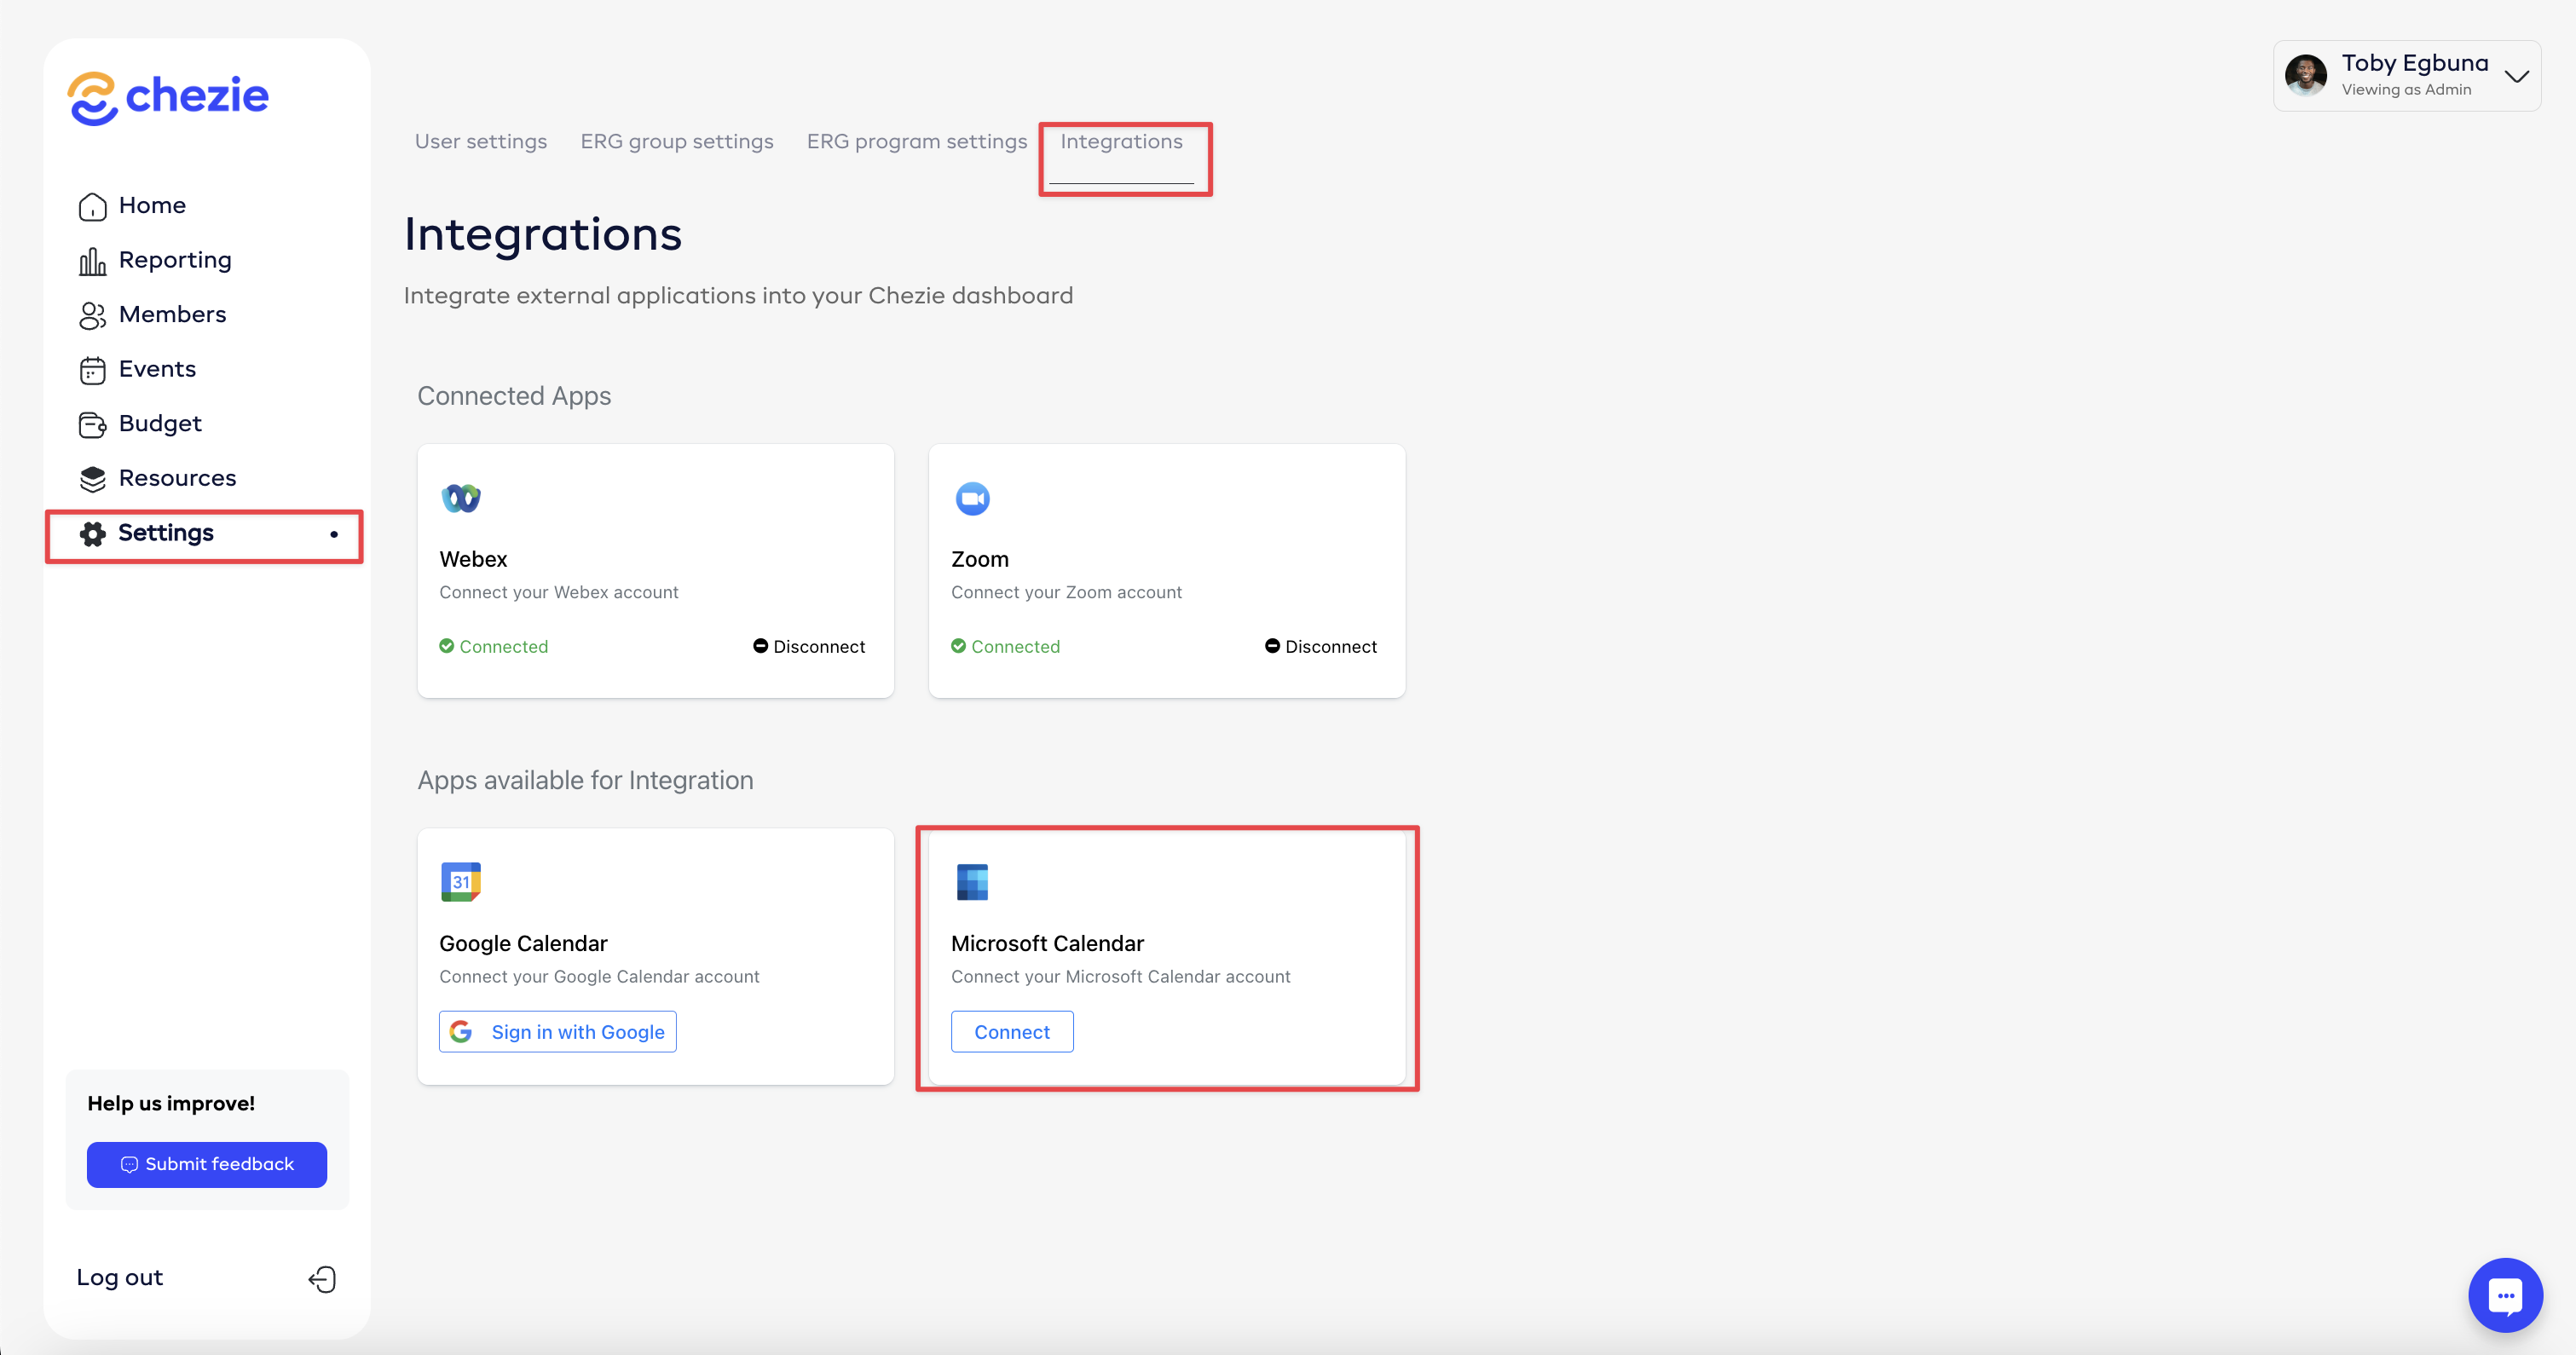Disconnect the Zoom integration
Image resolution: width=2576 pixels, height=1355 pixels.
pyautogui.click(x=1321, y=647)
